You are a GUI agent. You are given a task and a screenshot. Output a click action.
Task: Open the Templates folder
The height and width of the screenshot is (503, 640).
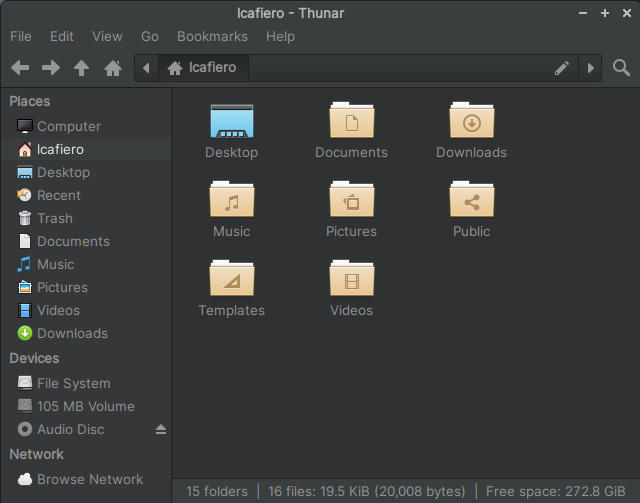pos(231,280)
